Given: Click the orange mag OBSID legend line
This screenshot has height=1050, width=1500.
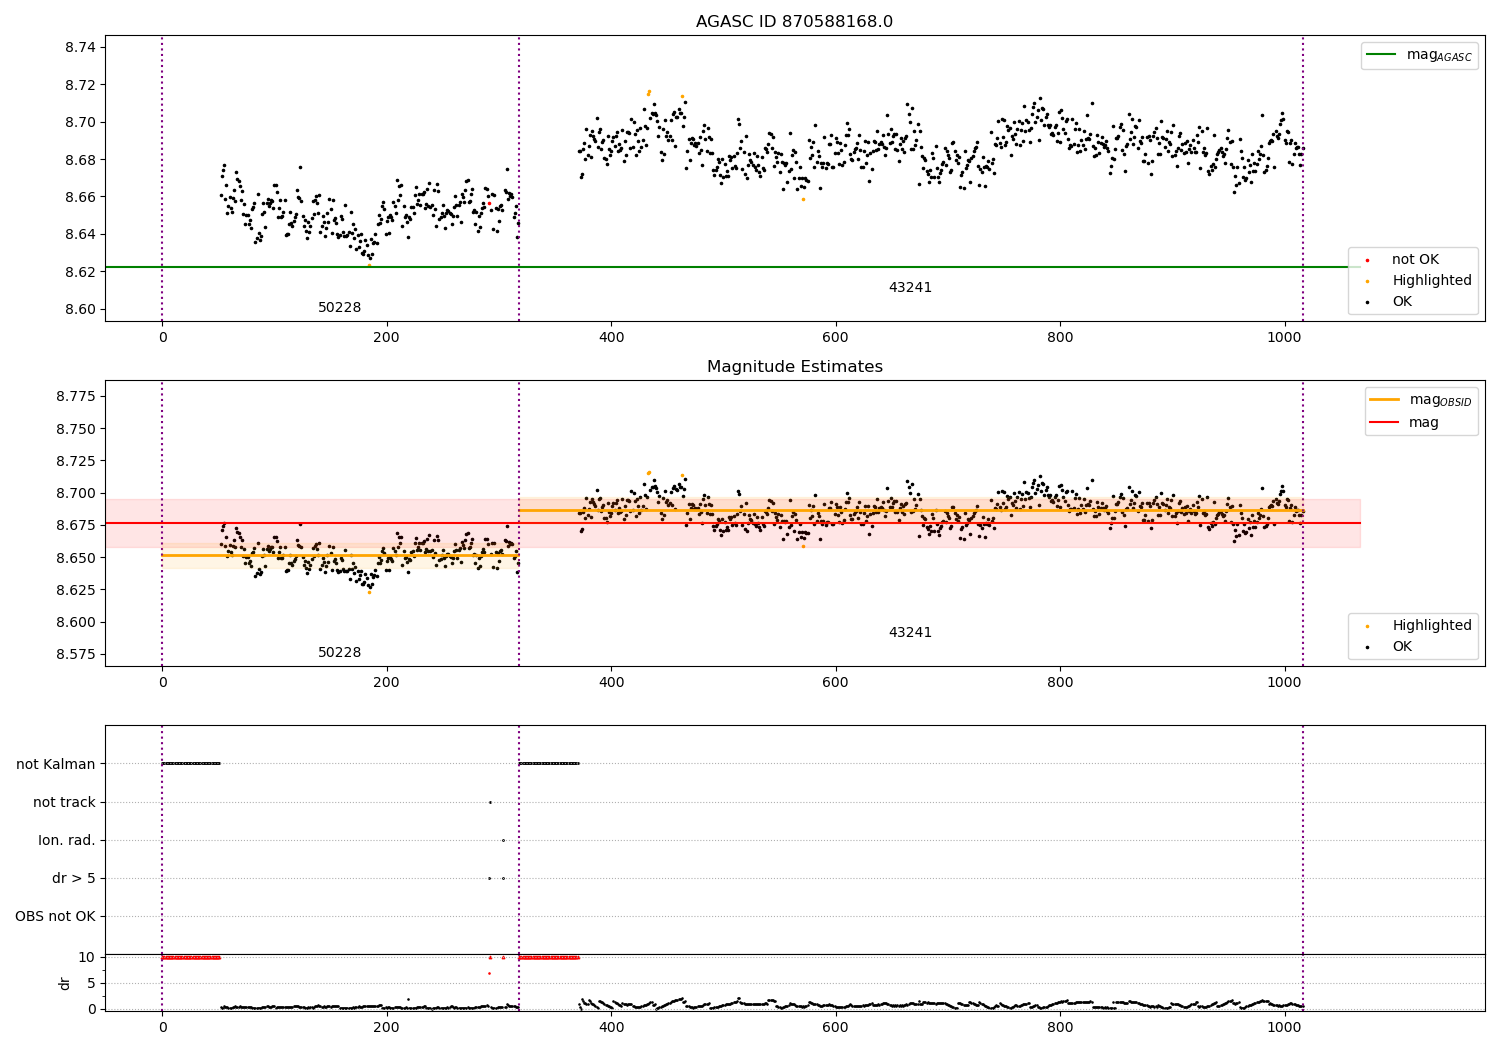Looking at the screenshot, I should (1384, 400).
